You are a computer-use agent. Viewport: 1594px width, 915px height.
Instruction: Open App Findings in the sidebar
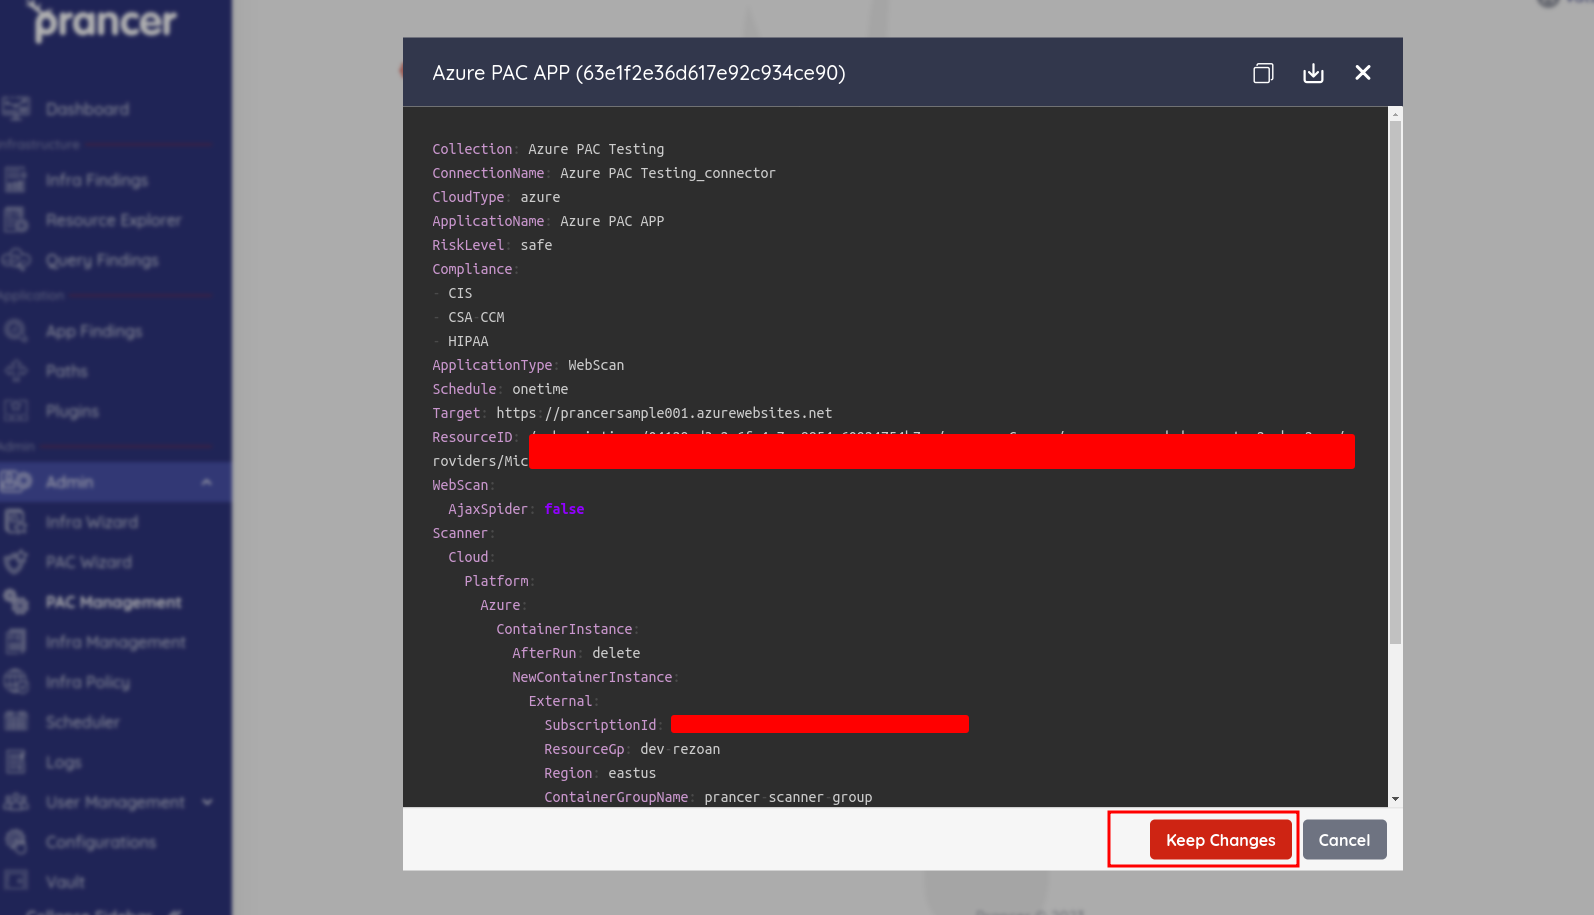94,331
